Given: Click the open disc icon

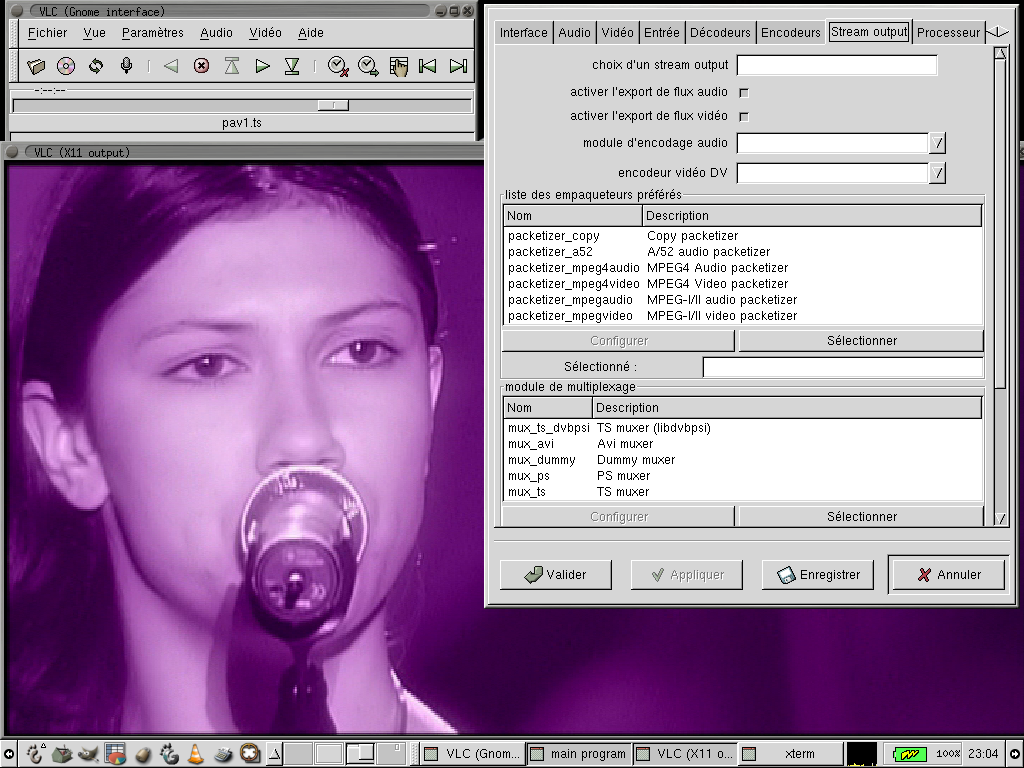Looking at the screenshot, I should pos(66,66).
